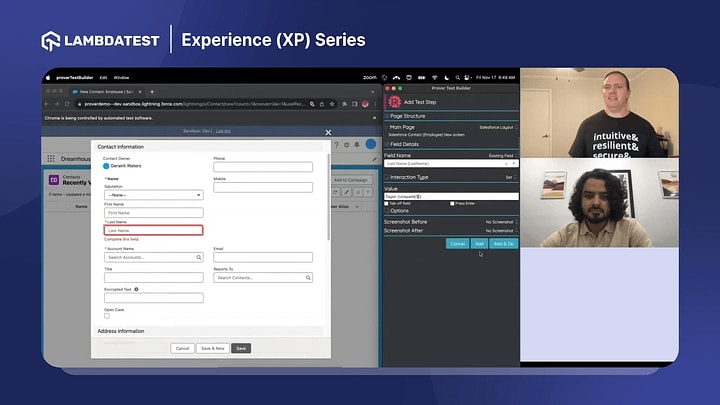The image size is (720, 405).
Task: Click the Search Contacts lookup field
Action: click(x=263, y=277)
